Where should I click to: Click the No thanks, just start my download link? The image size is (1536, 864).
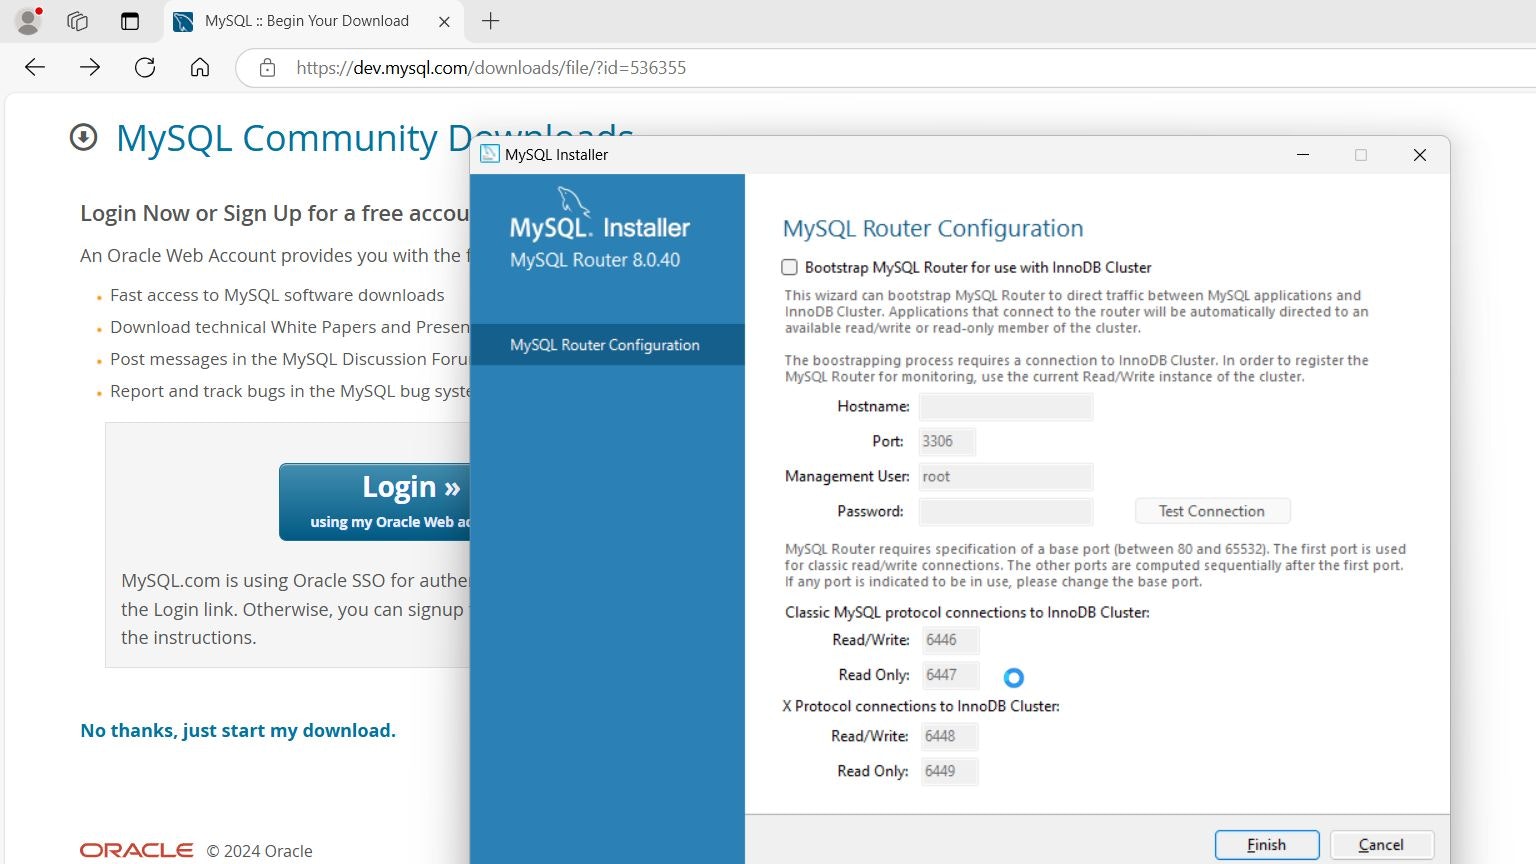(238, 730)
